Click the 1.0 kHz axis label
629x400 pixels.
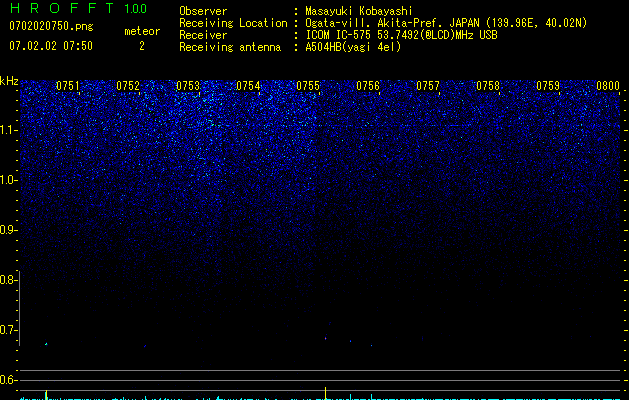coord(8,180)
